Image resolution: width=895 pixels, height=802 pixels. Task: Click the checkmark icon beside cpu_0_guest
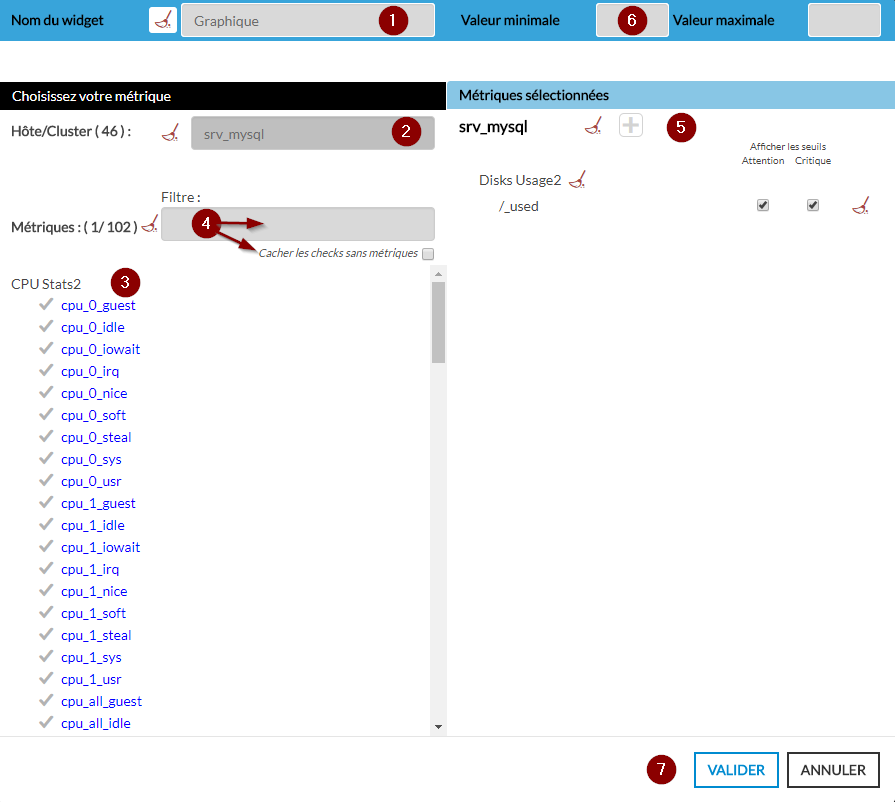click(46, 305)
